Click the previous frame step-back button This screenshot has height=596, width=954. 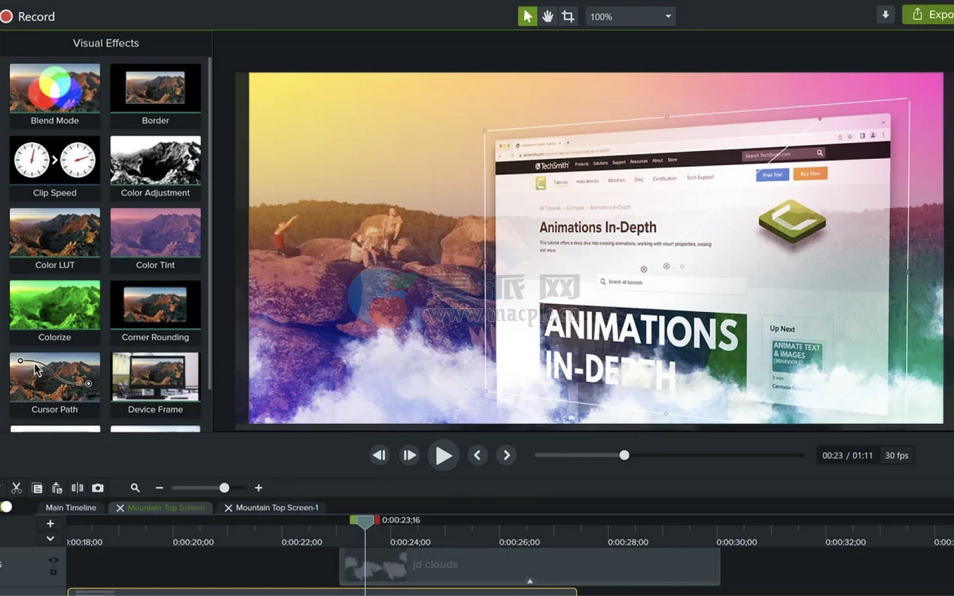(380, 455)
